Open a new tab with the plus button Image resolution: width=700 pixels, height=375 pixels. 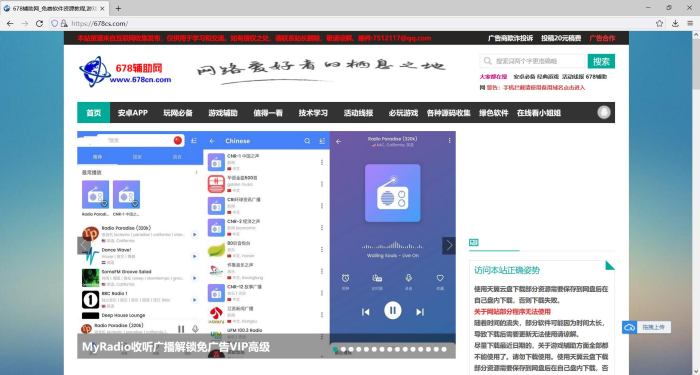click(x=118, y=8)
